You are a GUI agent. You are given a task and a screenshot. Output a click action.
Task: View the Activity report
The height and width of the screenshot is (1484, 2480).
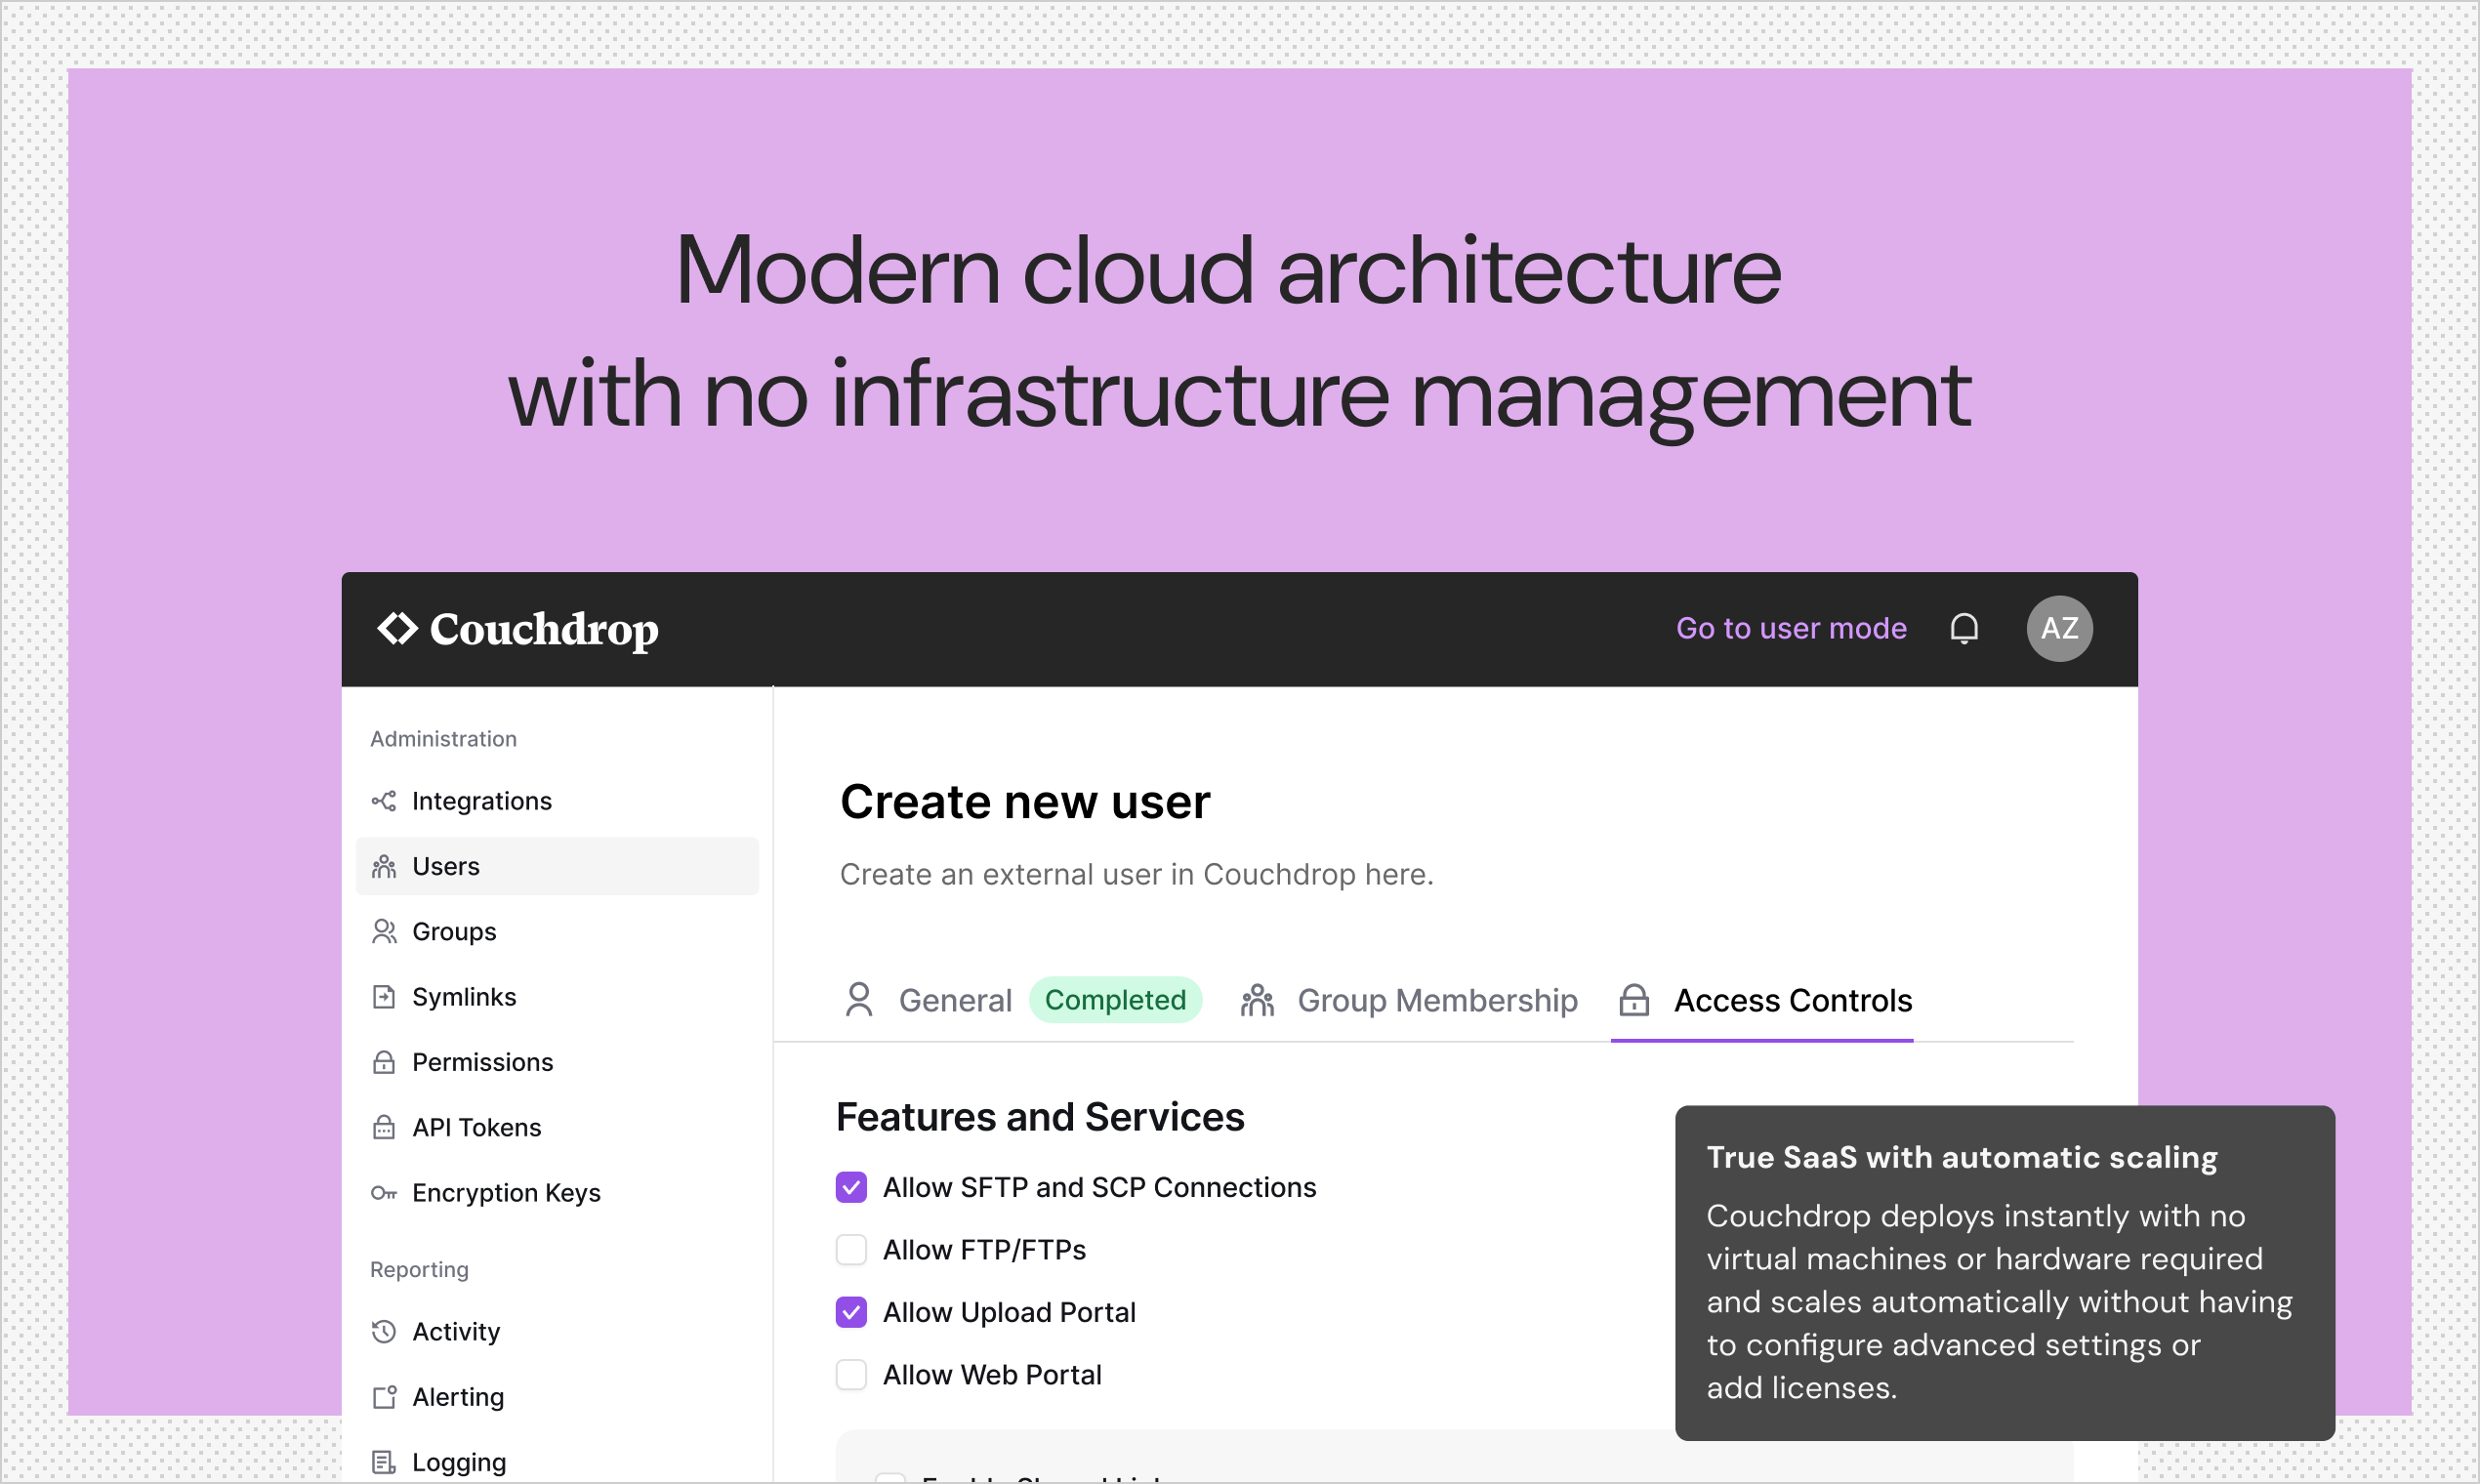click(x=455, y=1332)
